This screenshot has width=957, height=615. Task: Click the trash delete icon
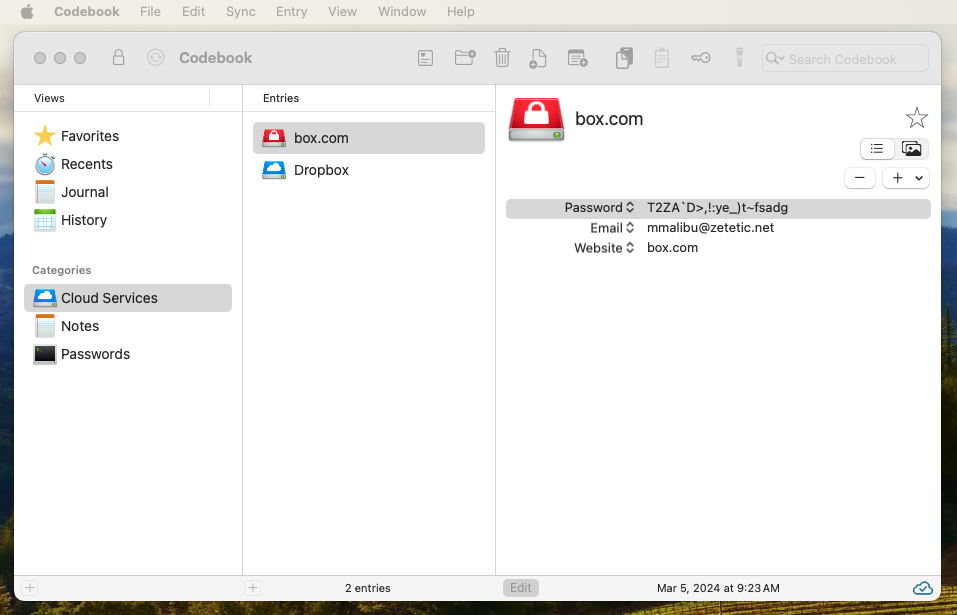tap(502, 58)
